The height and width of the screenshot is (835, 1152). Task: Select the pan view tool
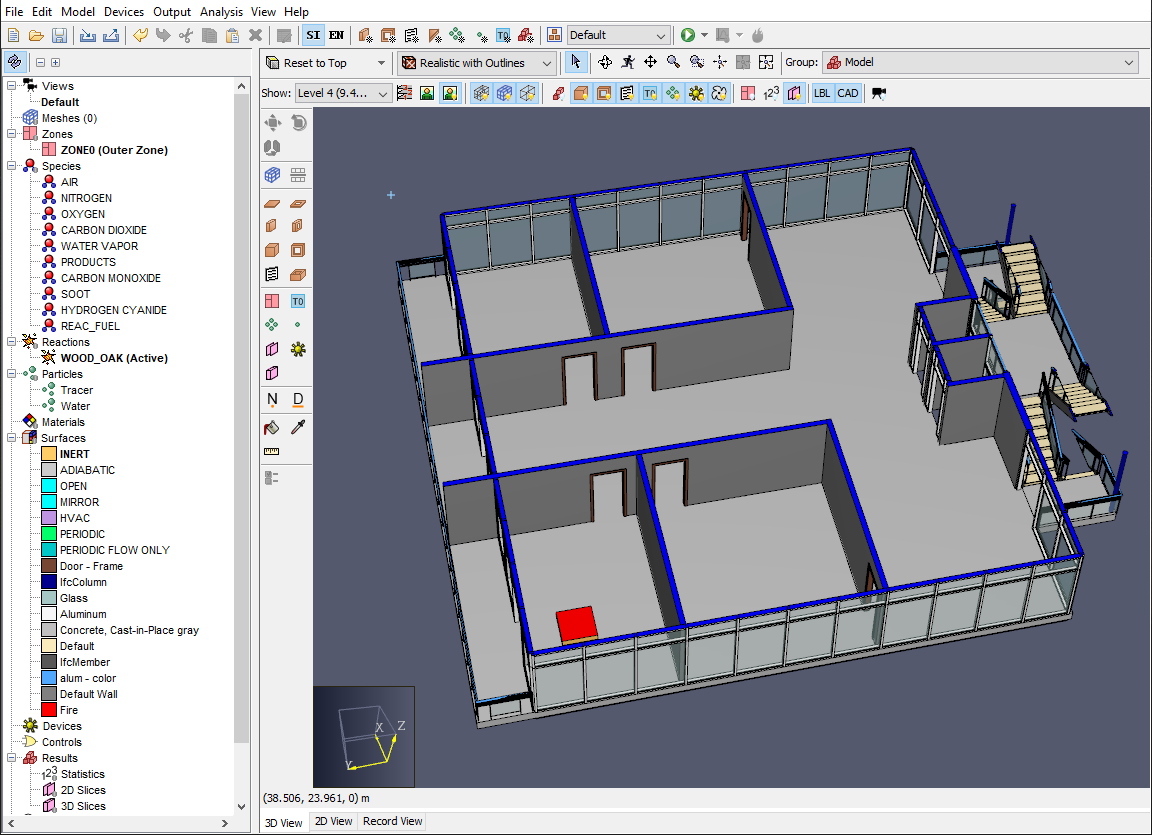click(650, 62)
